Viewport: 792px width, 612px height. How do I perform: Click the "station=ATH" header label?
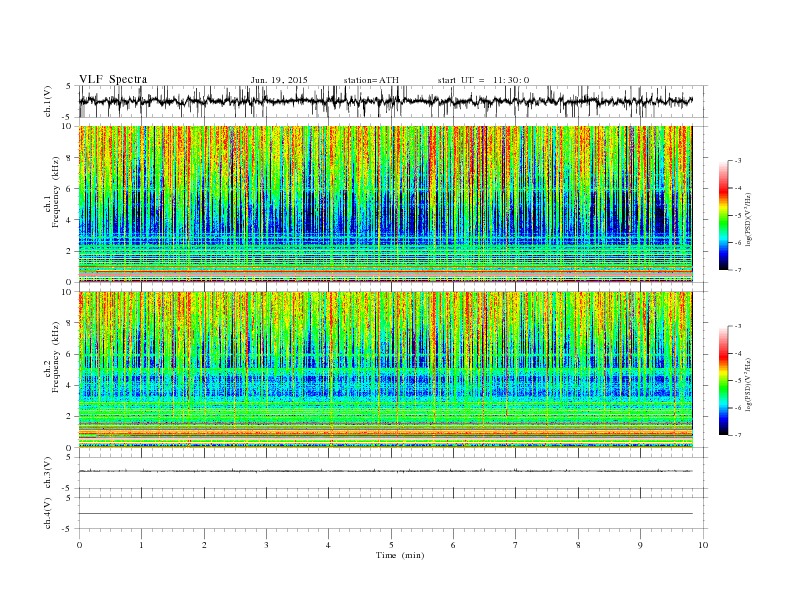[371, 80]
